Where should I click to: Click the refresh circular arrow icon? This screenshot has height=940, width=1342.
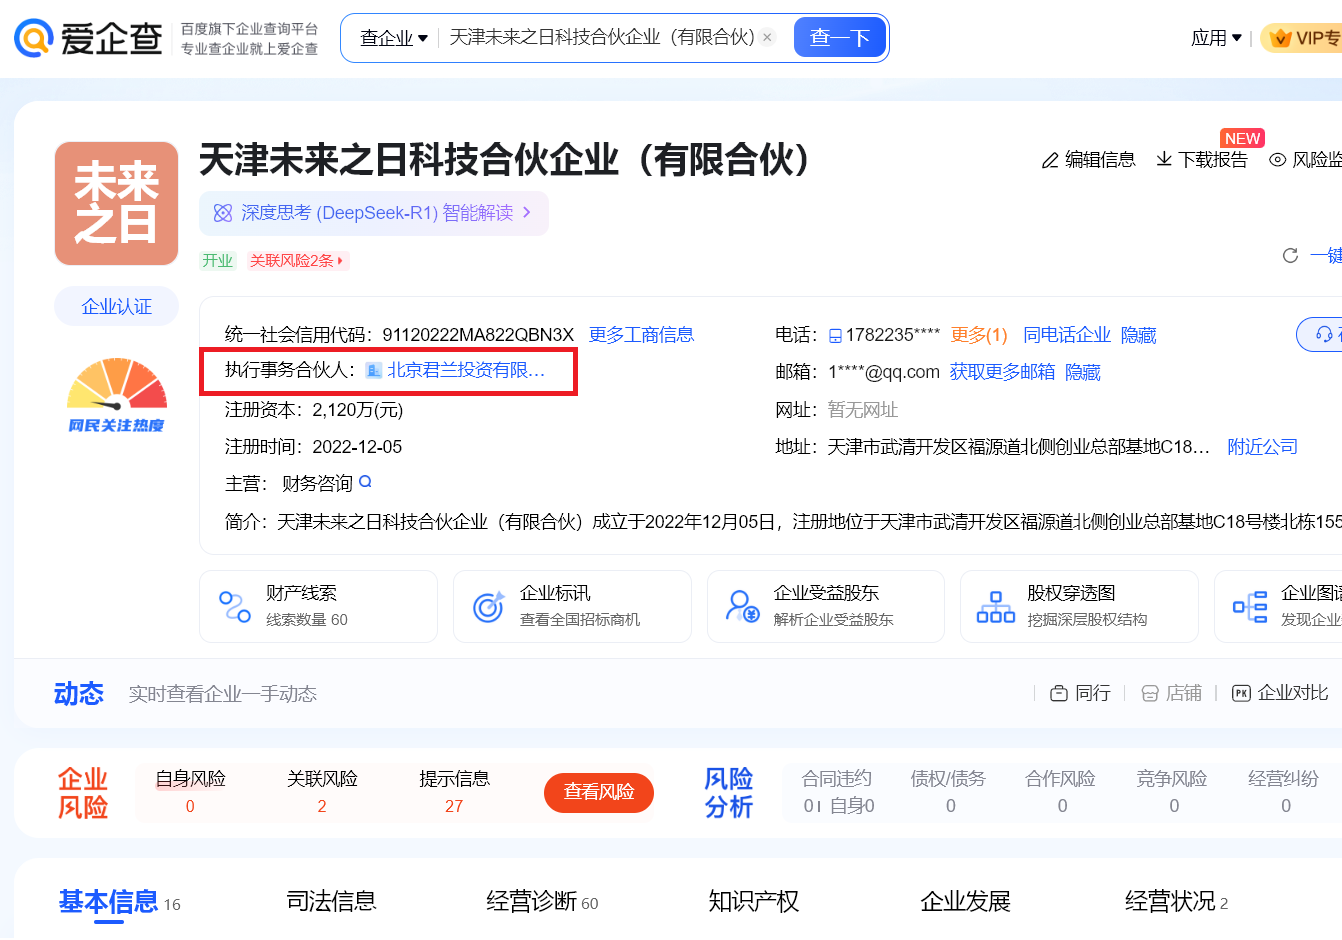pos(1290,256)
